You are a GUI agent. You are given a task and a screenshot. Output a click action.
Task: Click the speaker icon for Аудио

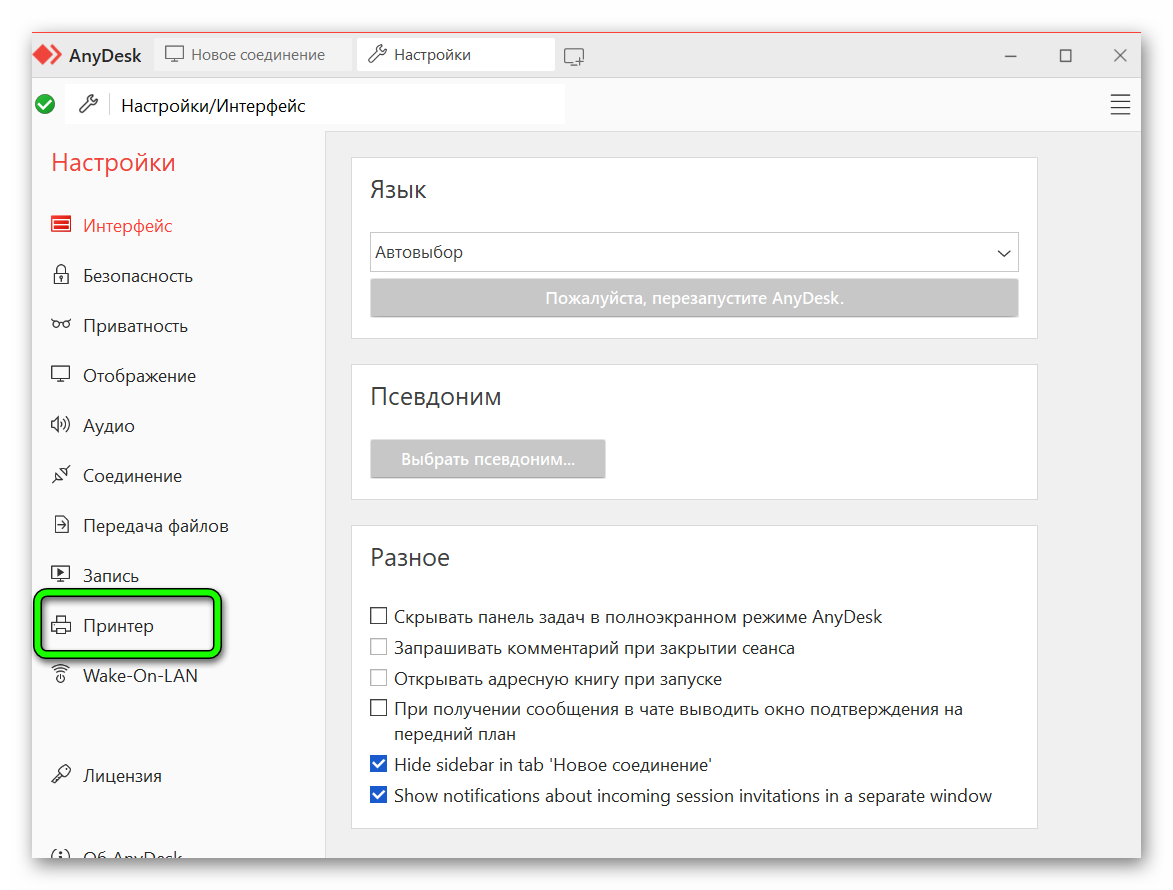[61, 425]
